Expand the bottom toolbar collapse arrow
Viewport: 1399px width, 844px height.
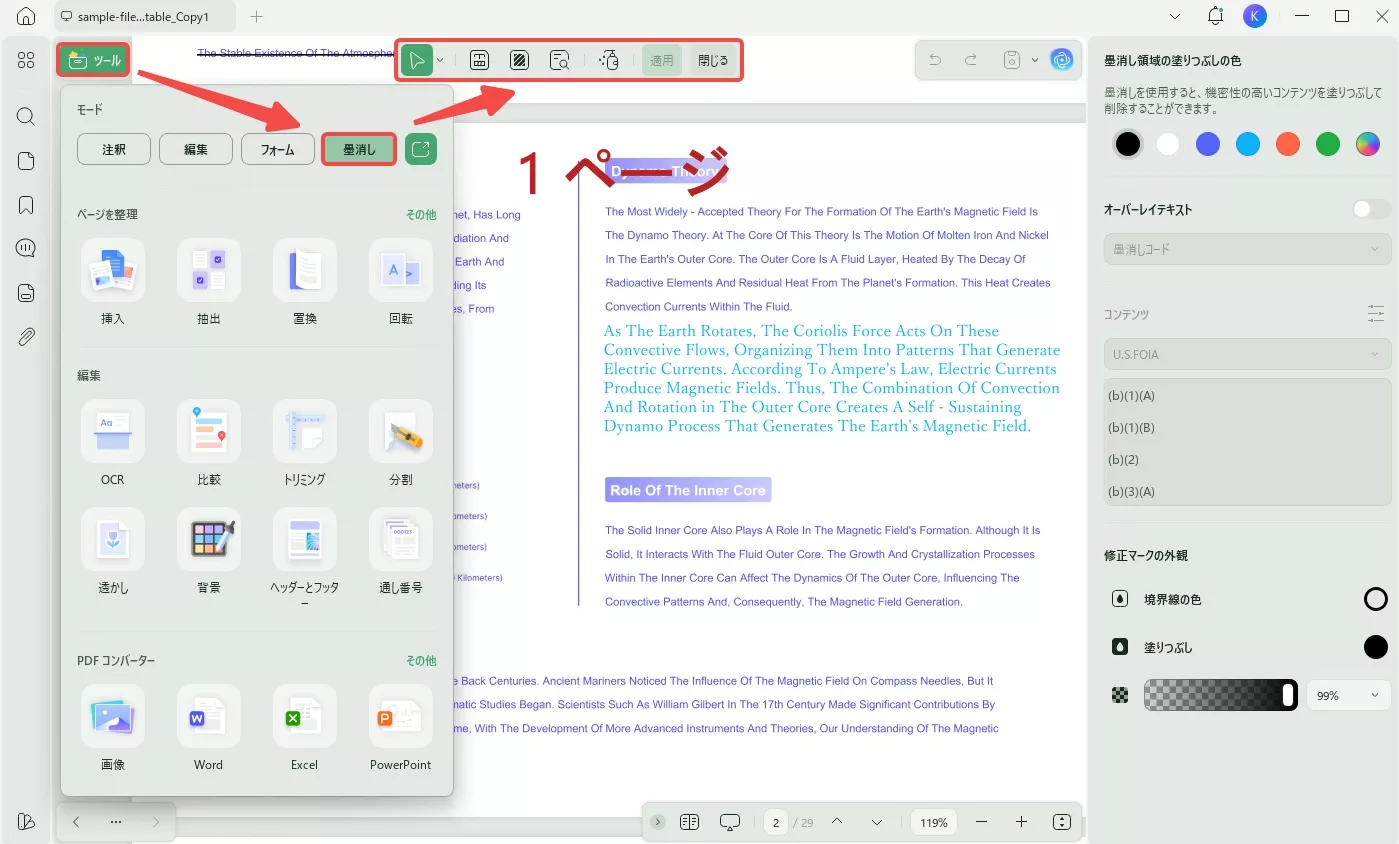[657, 822]
